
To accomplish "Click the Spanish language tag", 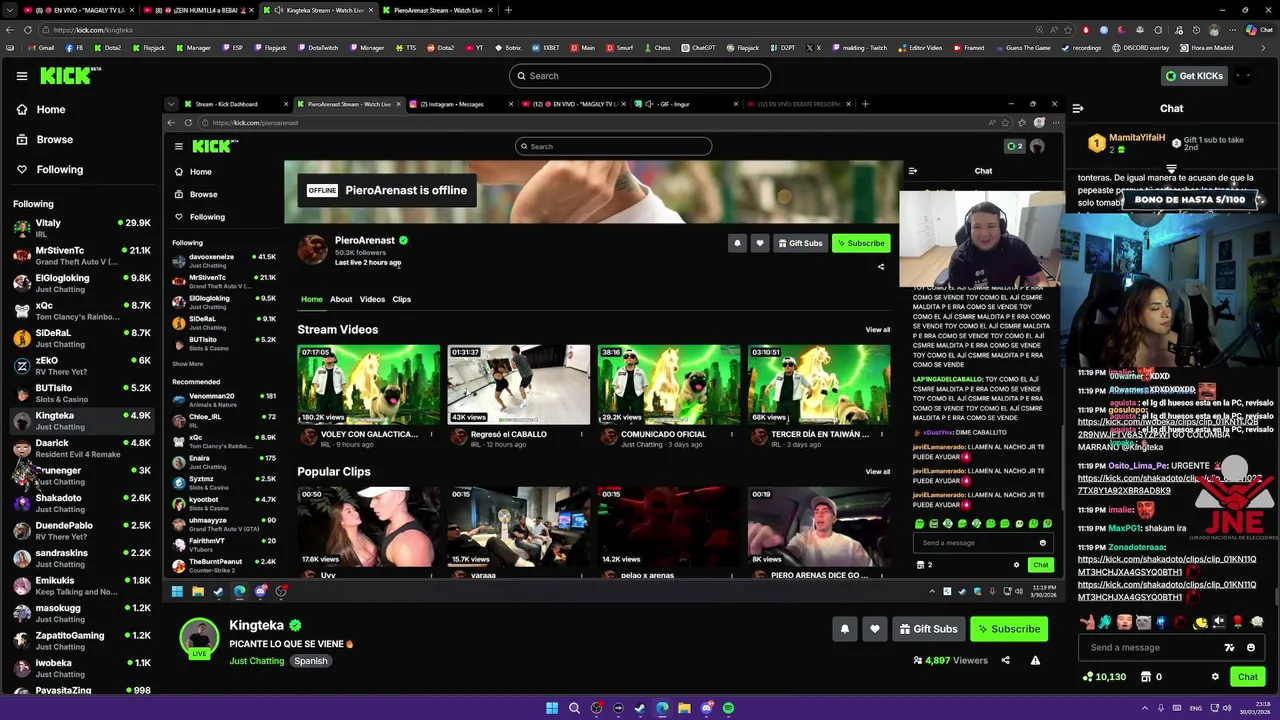I will tap(310, 661).
